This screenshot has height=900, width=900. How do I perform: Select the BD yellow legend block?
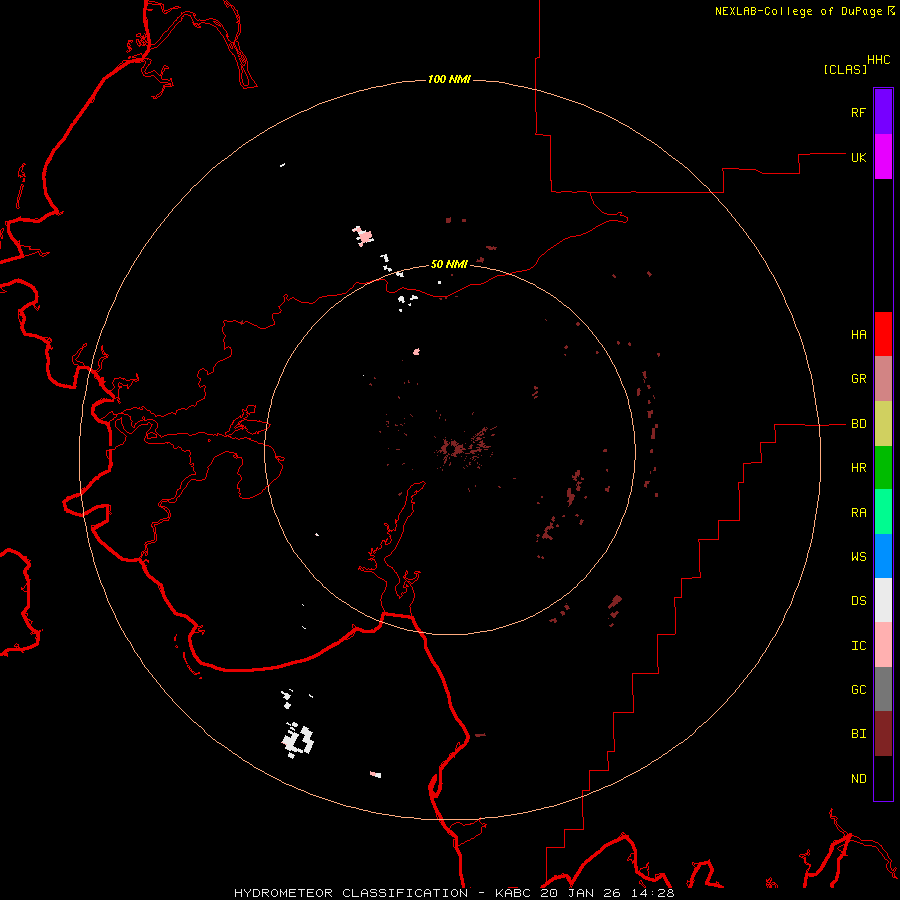pyautogui.click(x=883, y=424)
